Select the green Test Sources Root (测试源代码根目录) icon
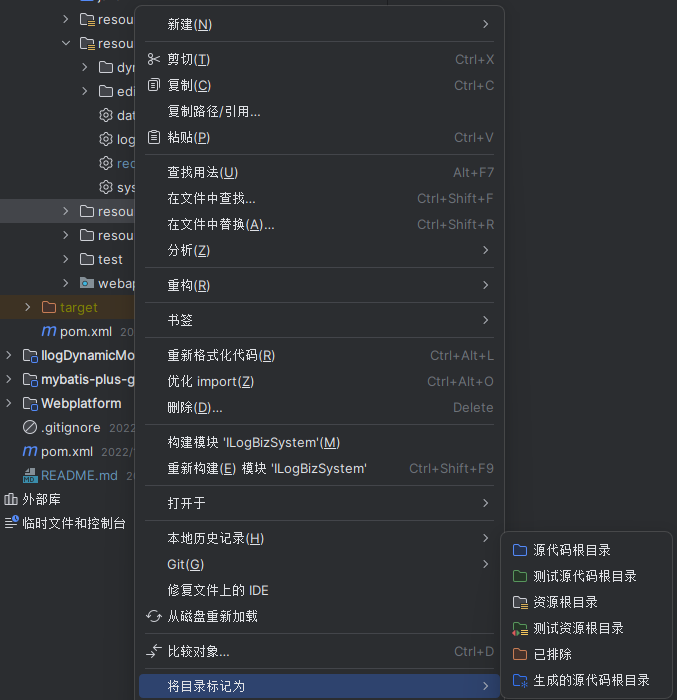 [x=519, y=577]
